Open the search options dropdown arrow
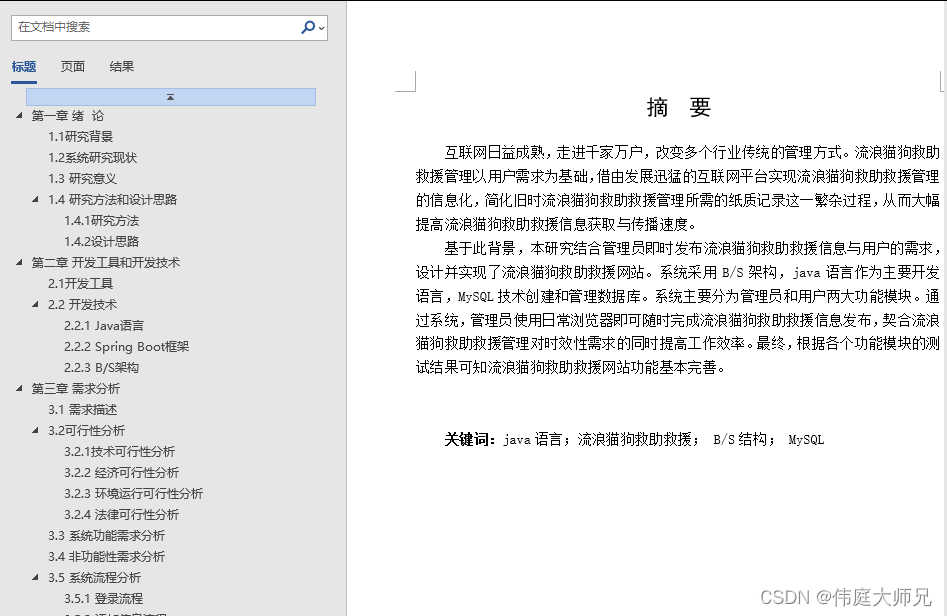 322,28
